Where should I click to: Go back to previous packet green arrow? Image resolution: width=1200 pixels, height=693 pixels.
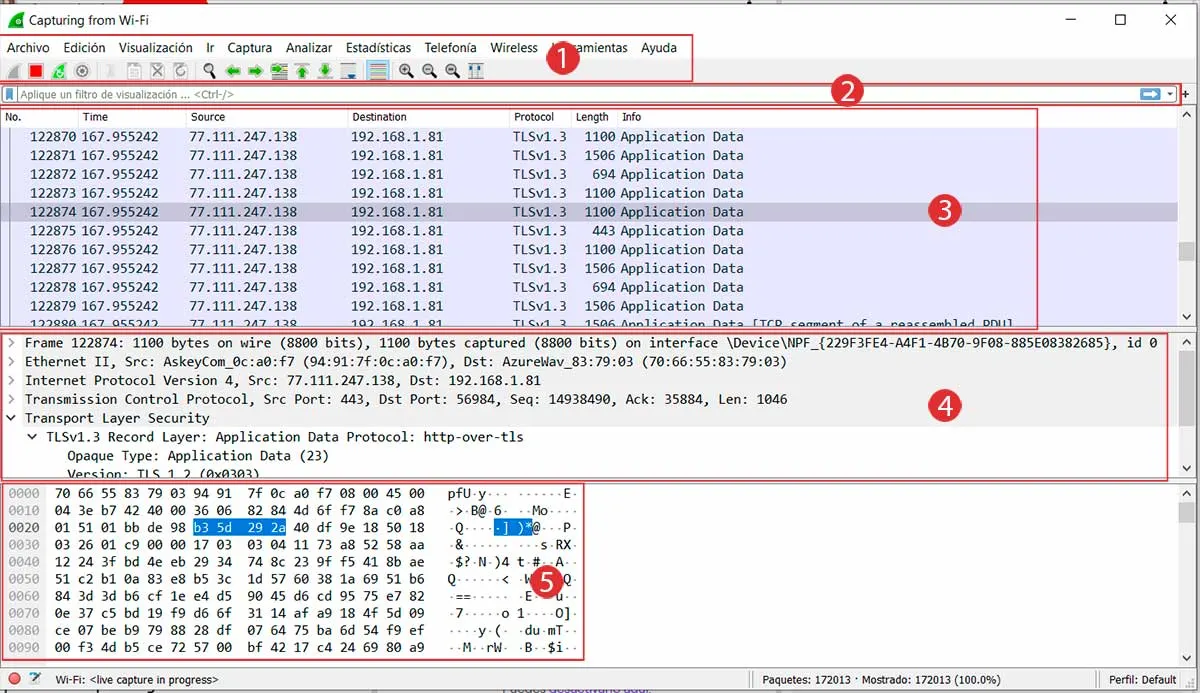pyautogui.click(x=233, y=71)
